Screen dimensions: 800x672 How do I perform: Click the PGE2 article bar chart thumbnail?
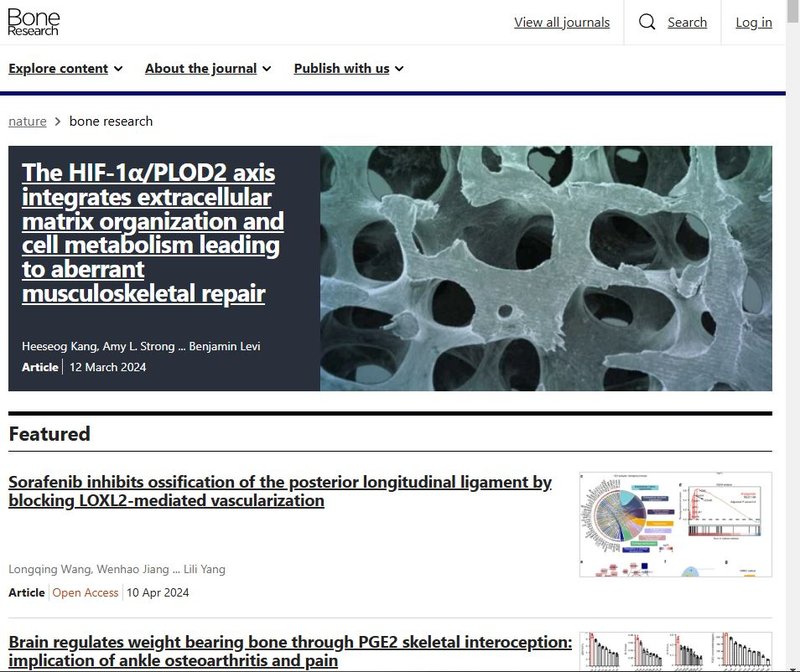tap(675, 652)
